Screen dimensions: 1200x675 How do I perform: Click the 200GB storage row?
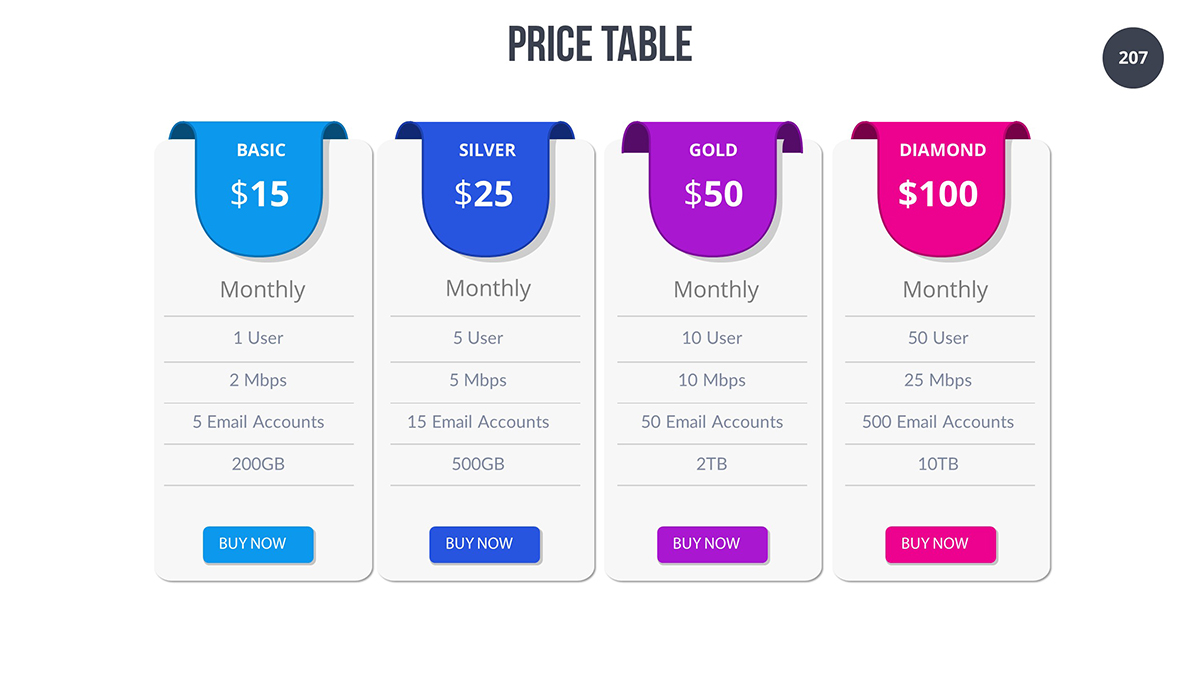coord(258,464)
